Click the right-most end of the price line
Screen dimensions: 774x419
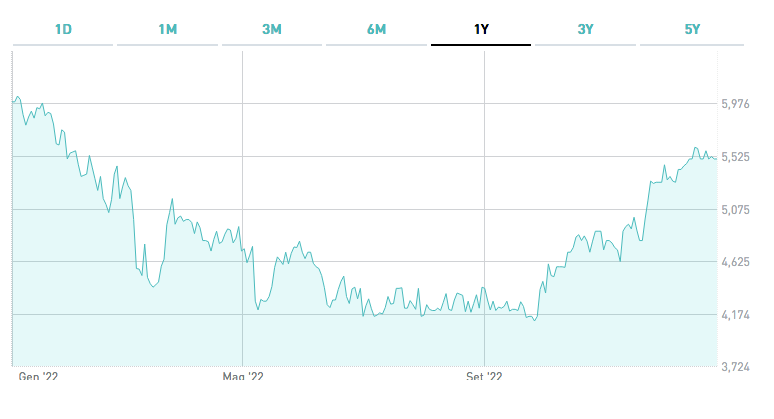tap(716, 158)
